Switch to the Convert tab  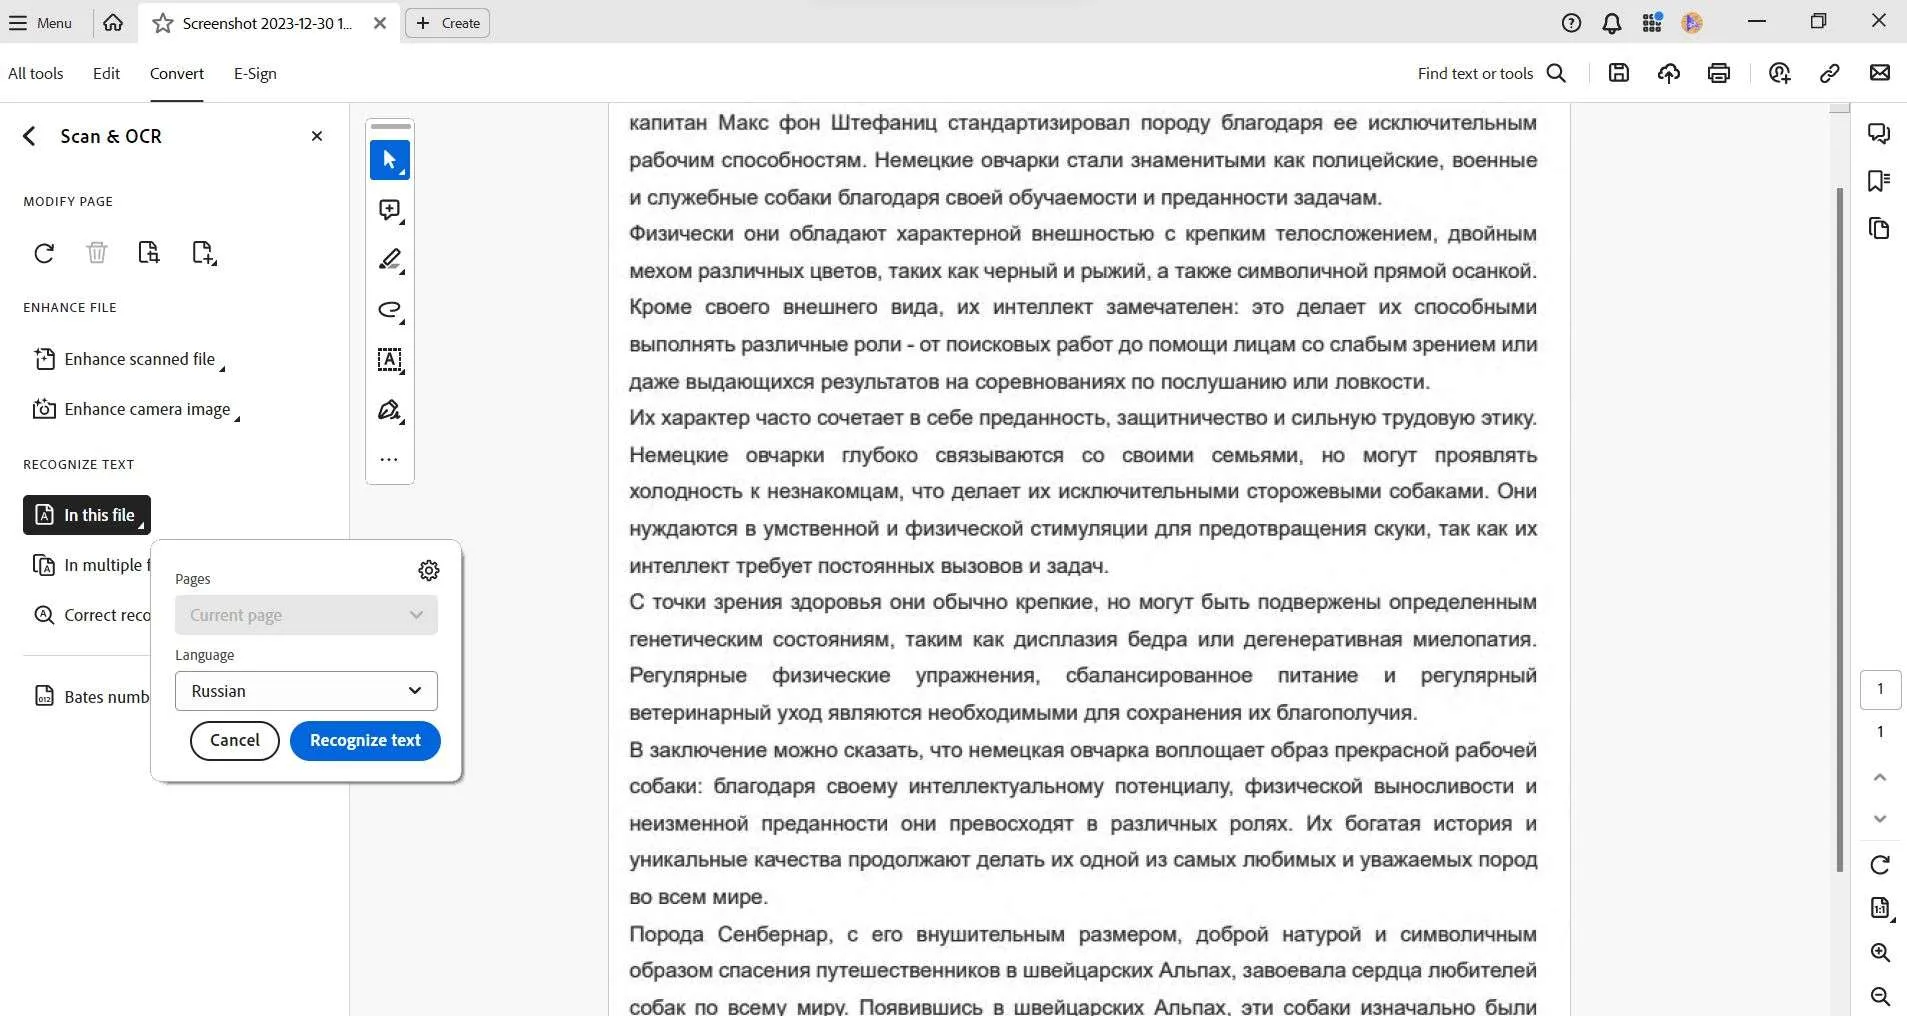[x=176, y=72]
